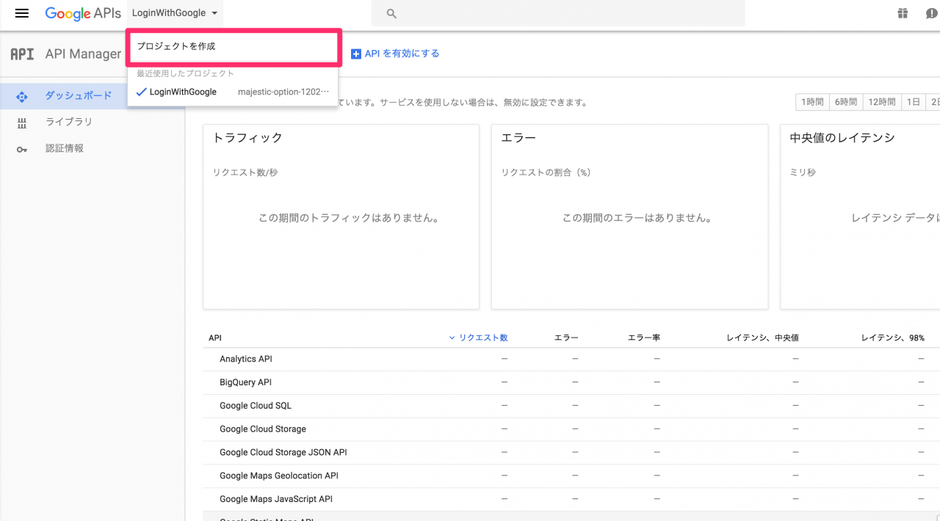Click the レイテンシ、中央値 column header
The width and height of the screenshot is (940, 521).
[x=763, y=338]
